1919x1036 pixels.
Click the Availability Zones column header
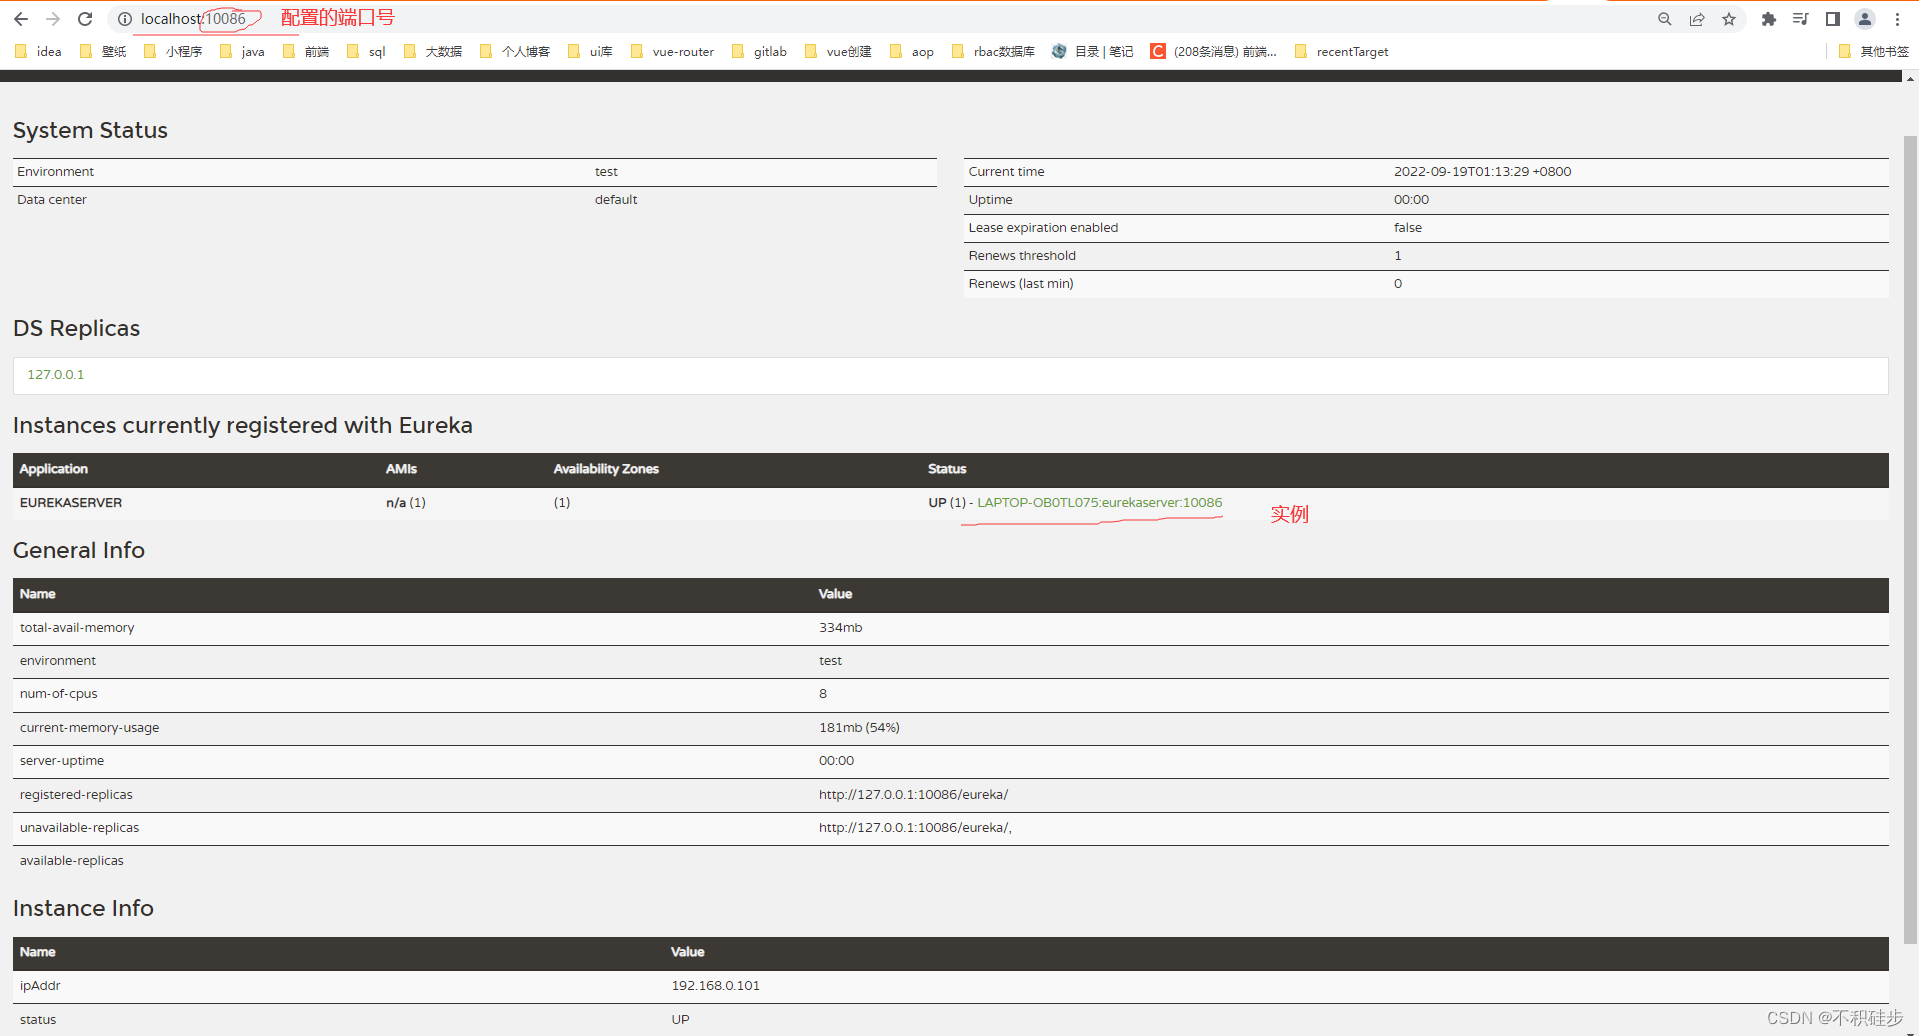[x=606, y=469]
